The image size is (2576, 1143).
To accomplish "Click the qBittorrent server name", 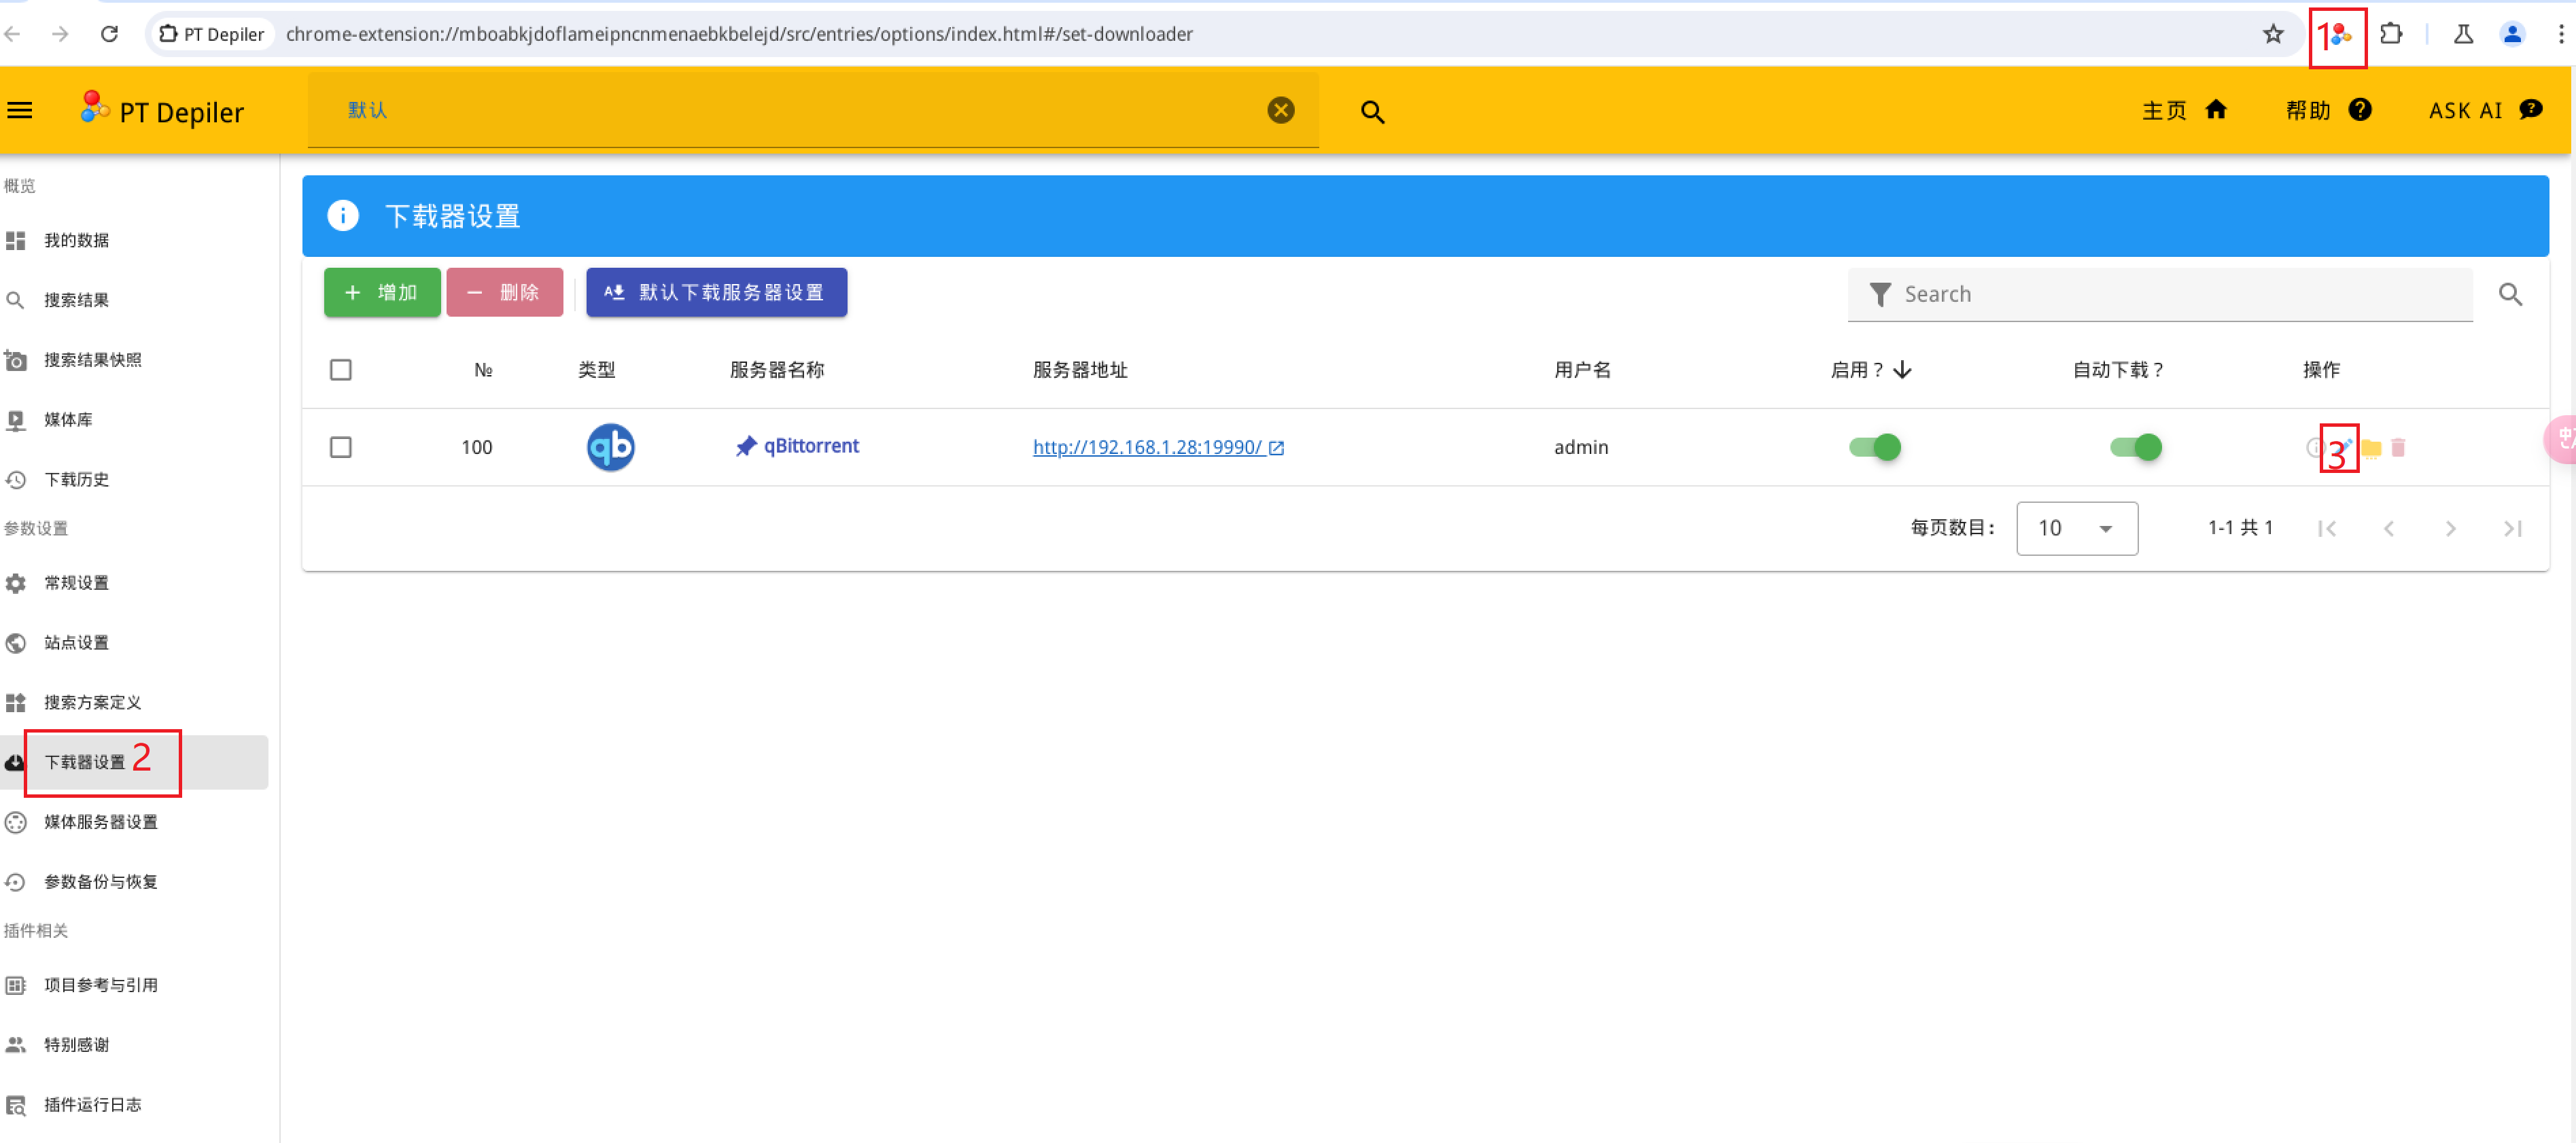I will [x=811, y=446].
